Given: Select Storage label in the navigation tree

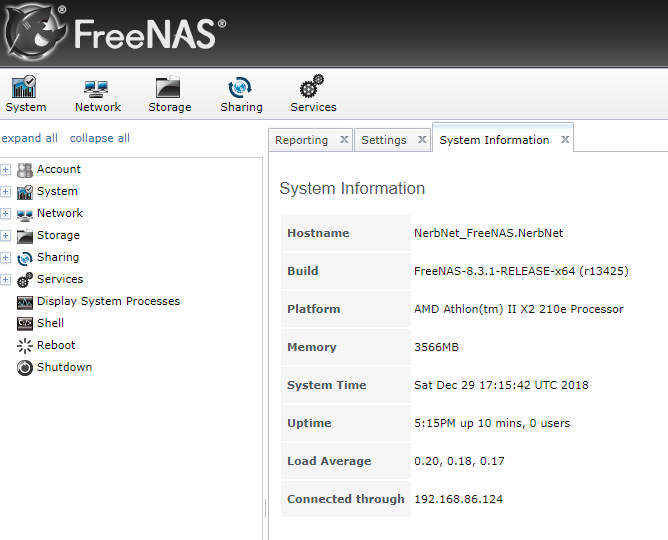Looking at the screenshot, I should [x=58, y=236].
